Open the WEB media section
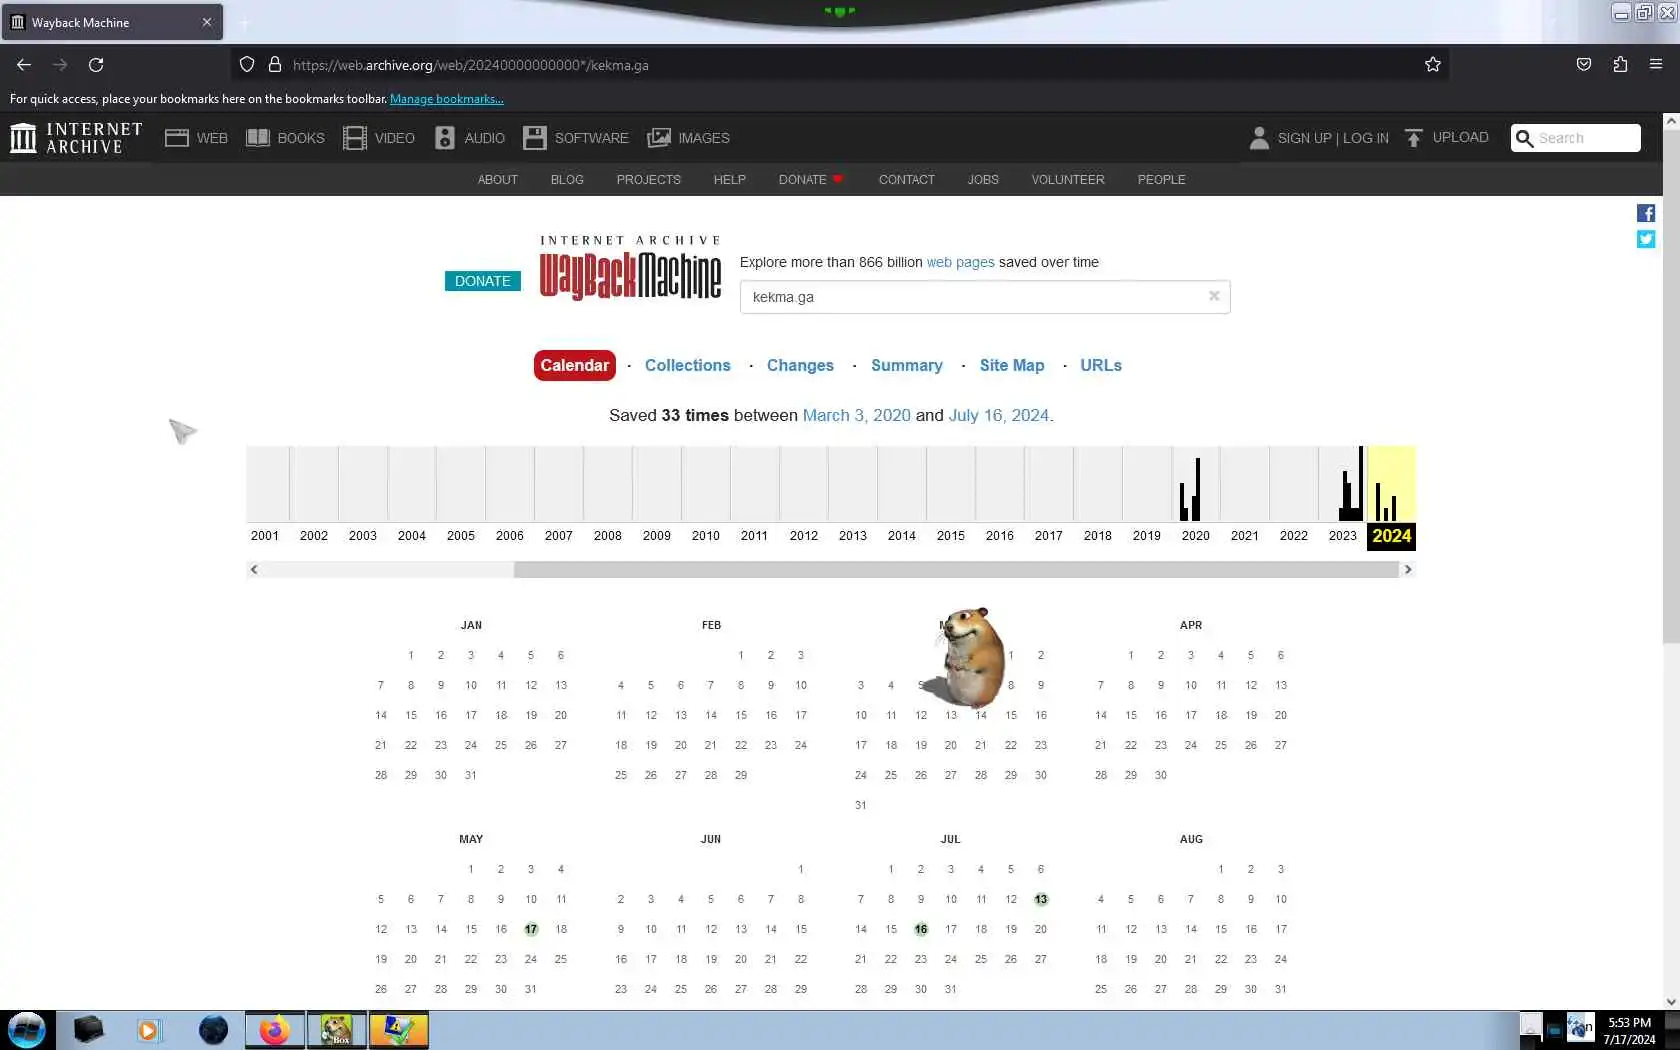1680x1050 pixels. pyautogui.click(x=196, y=138)
